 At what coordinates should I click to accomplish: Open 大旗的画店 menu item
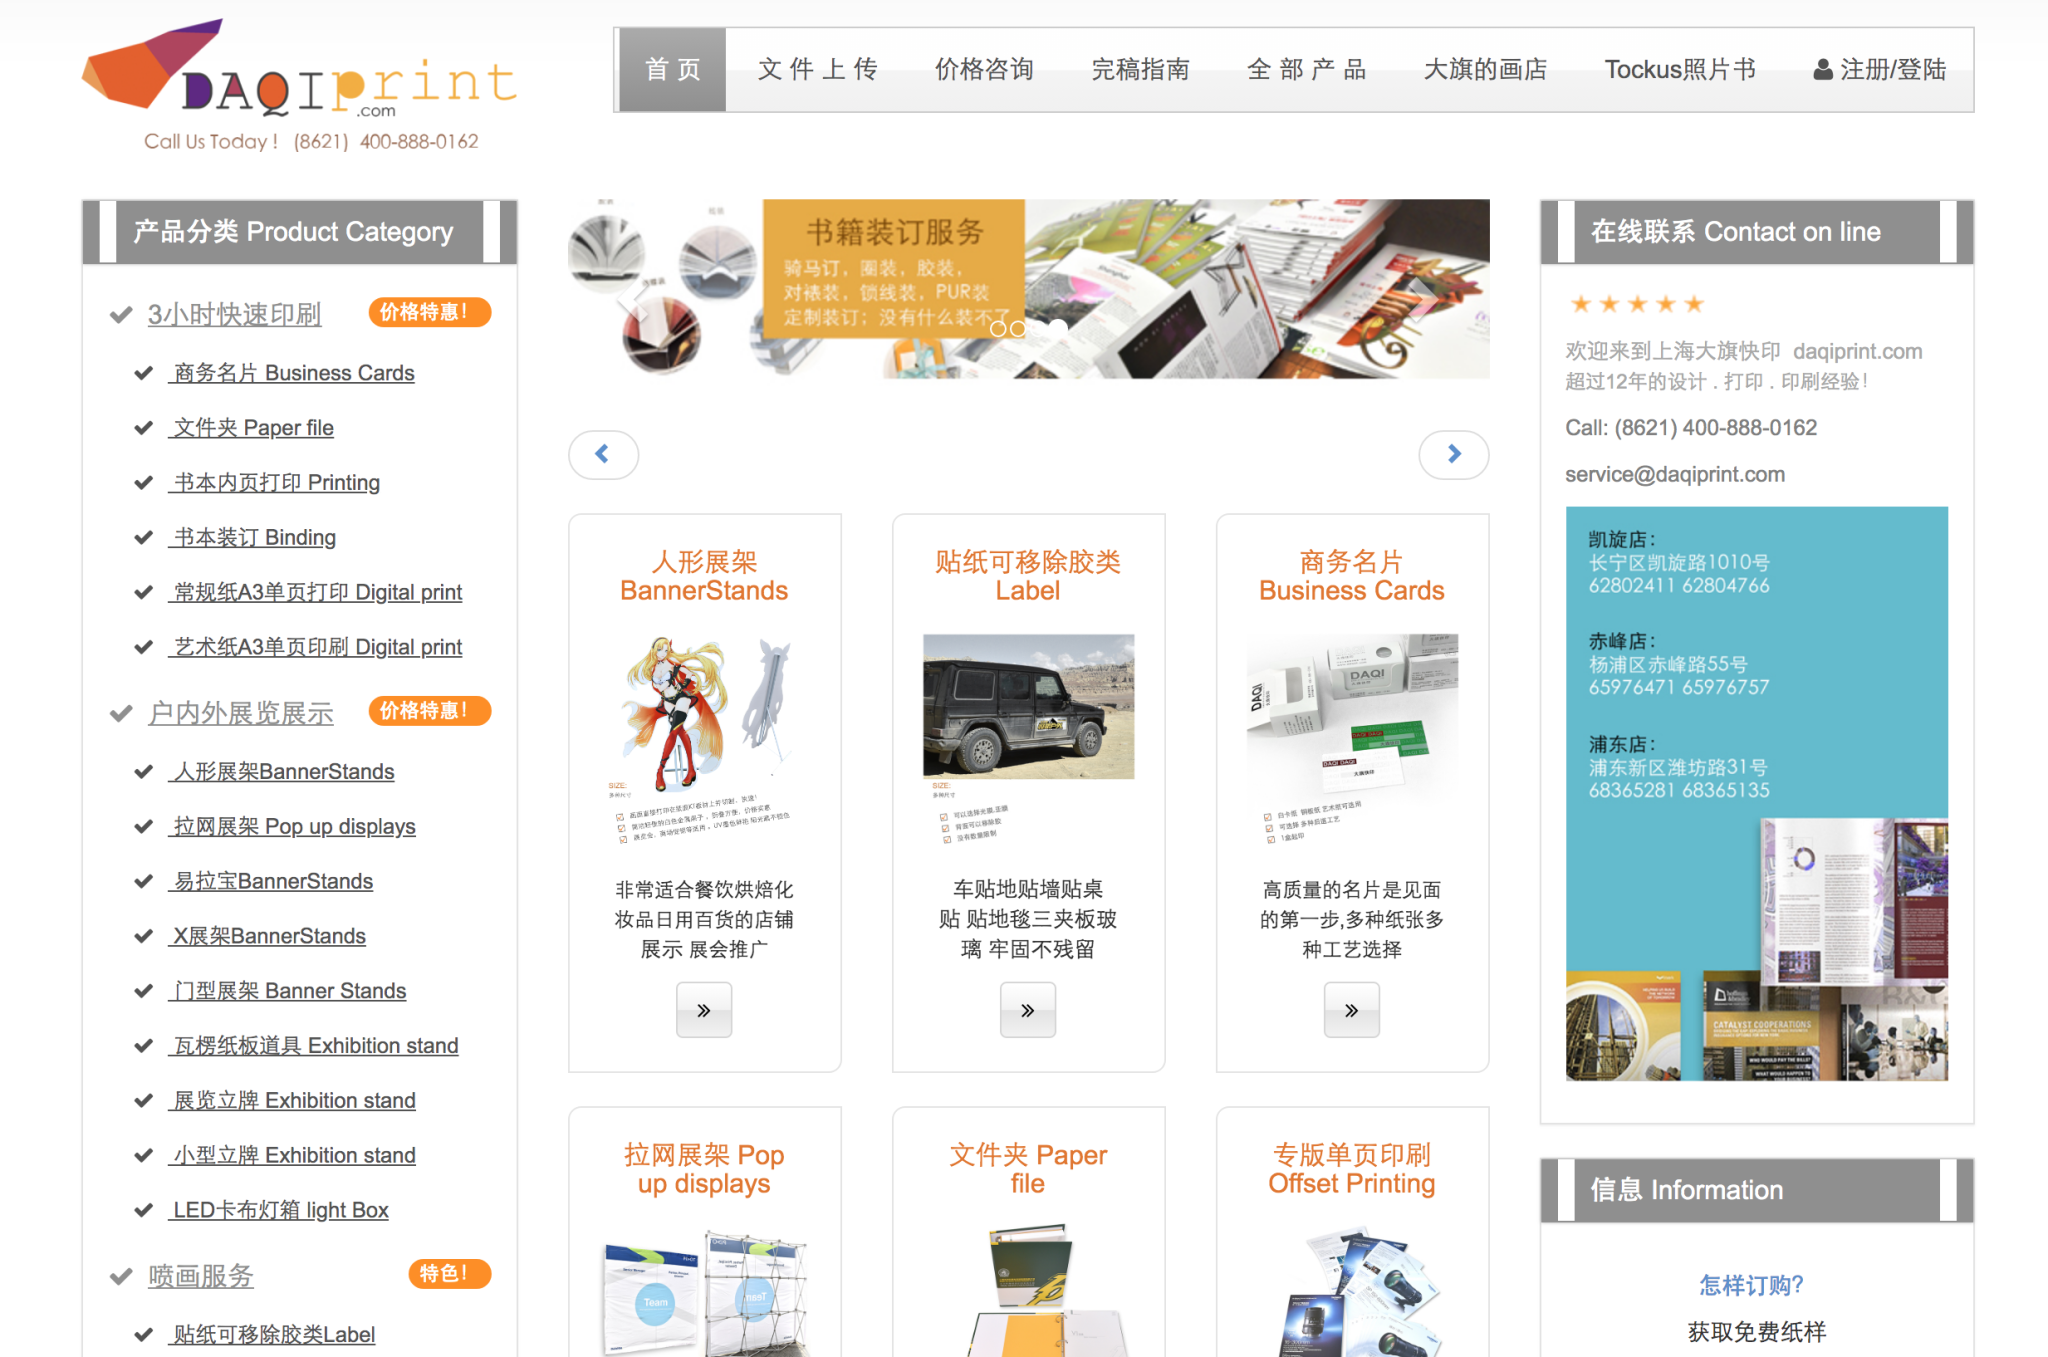[x=1485, y=69]
